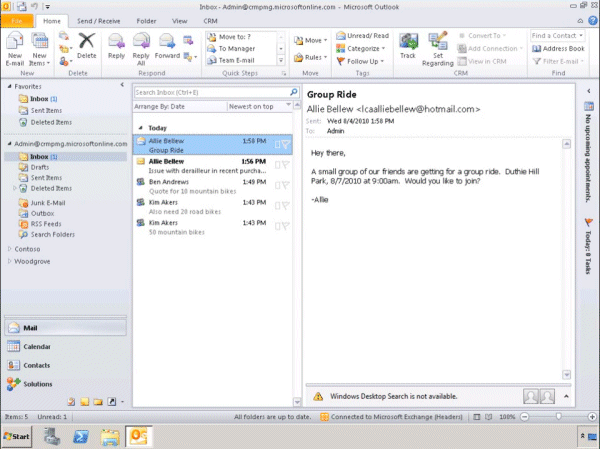Create a New E-mail message
The width and height of the screenshot is (600, 449).
(x=15, y=49)
